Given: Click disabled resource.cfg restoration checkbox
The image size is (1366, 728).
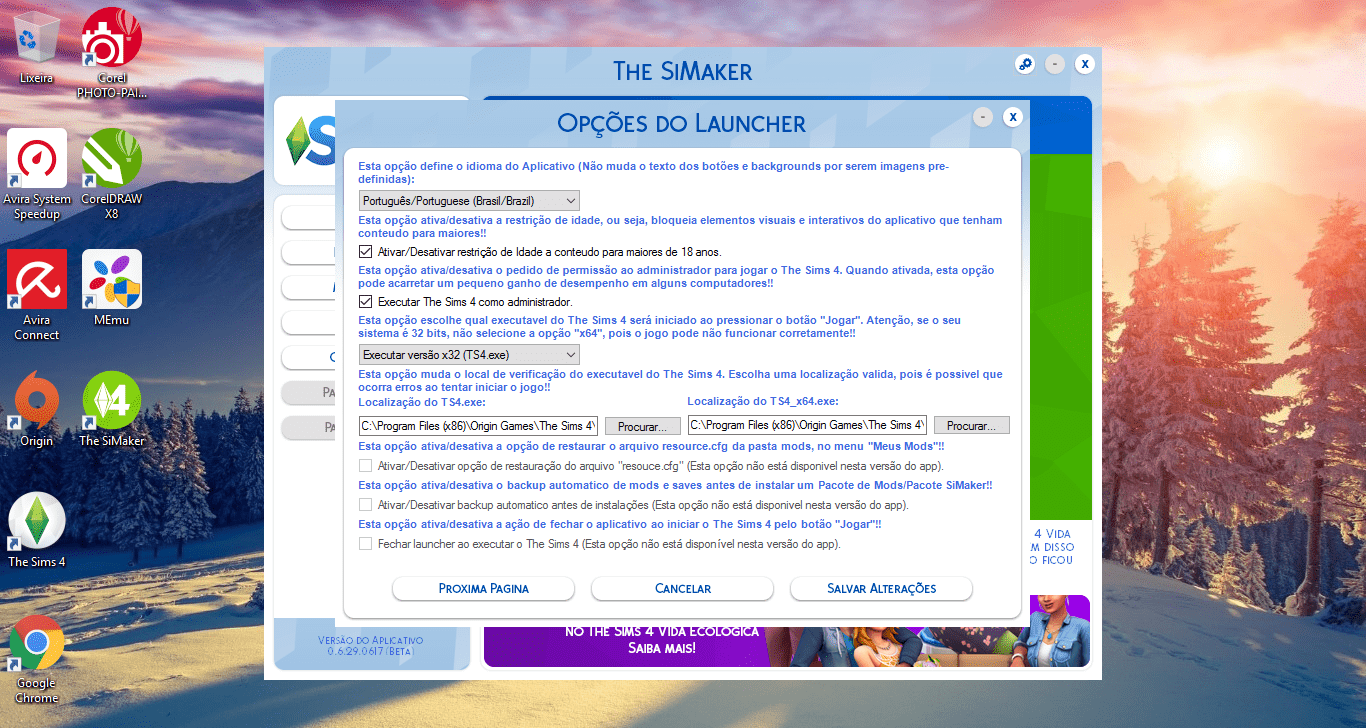Looking at the screenshot, I should pyautogui.click(x=365, y=466).
